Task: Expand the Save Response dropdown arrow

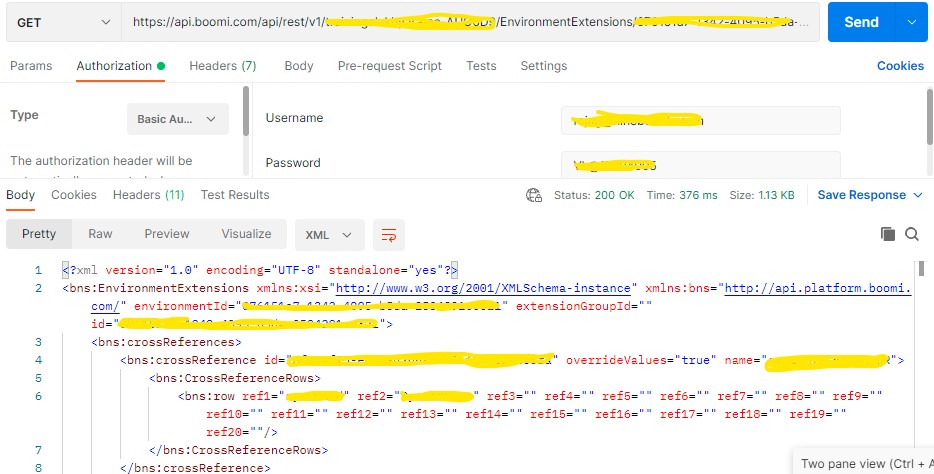Action: click(918, 195)
